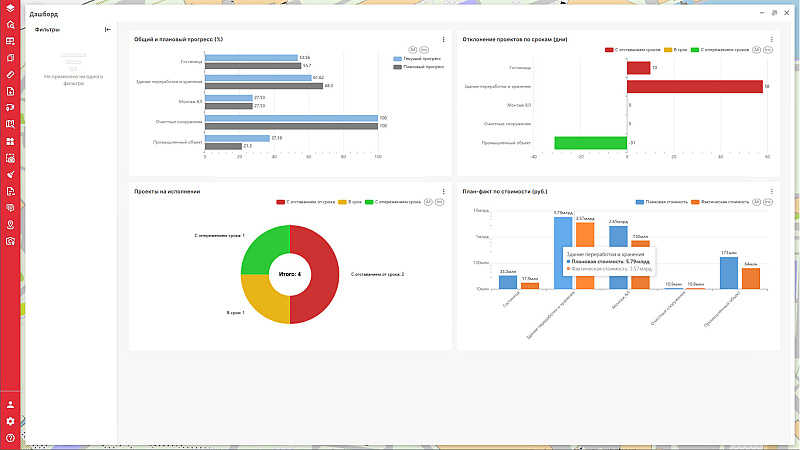Open options menu of Проекты на исполнении
The image size is (800, 450).
[443, 191]
